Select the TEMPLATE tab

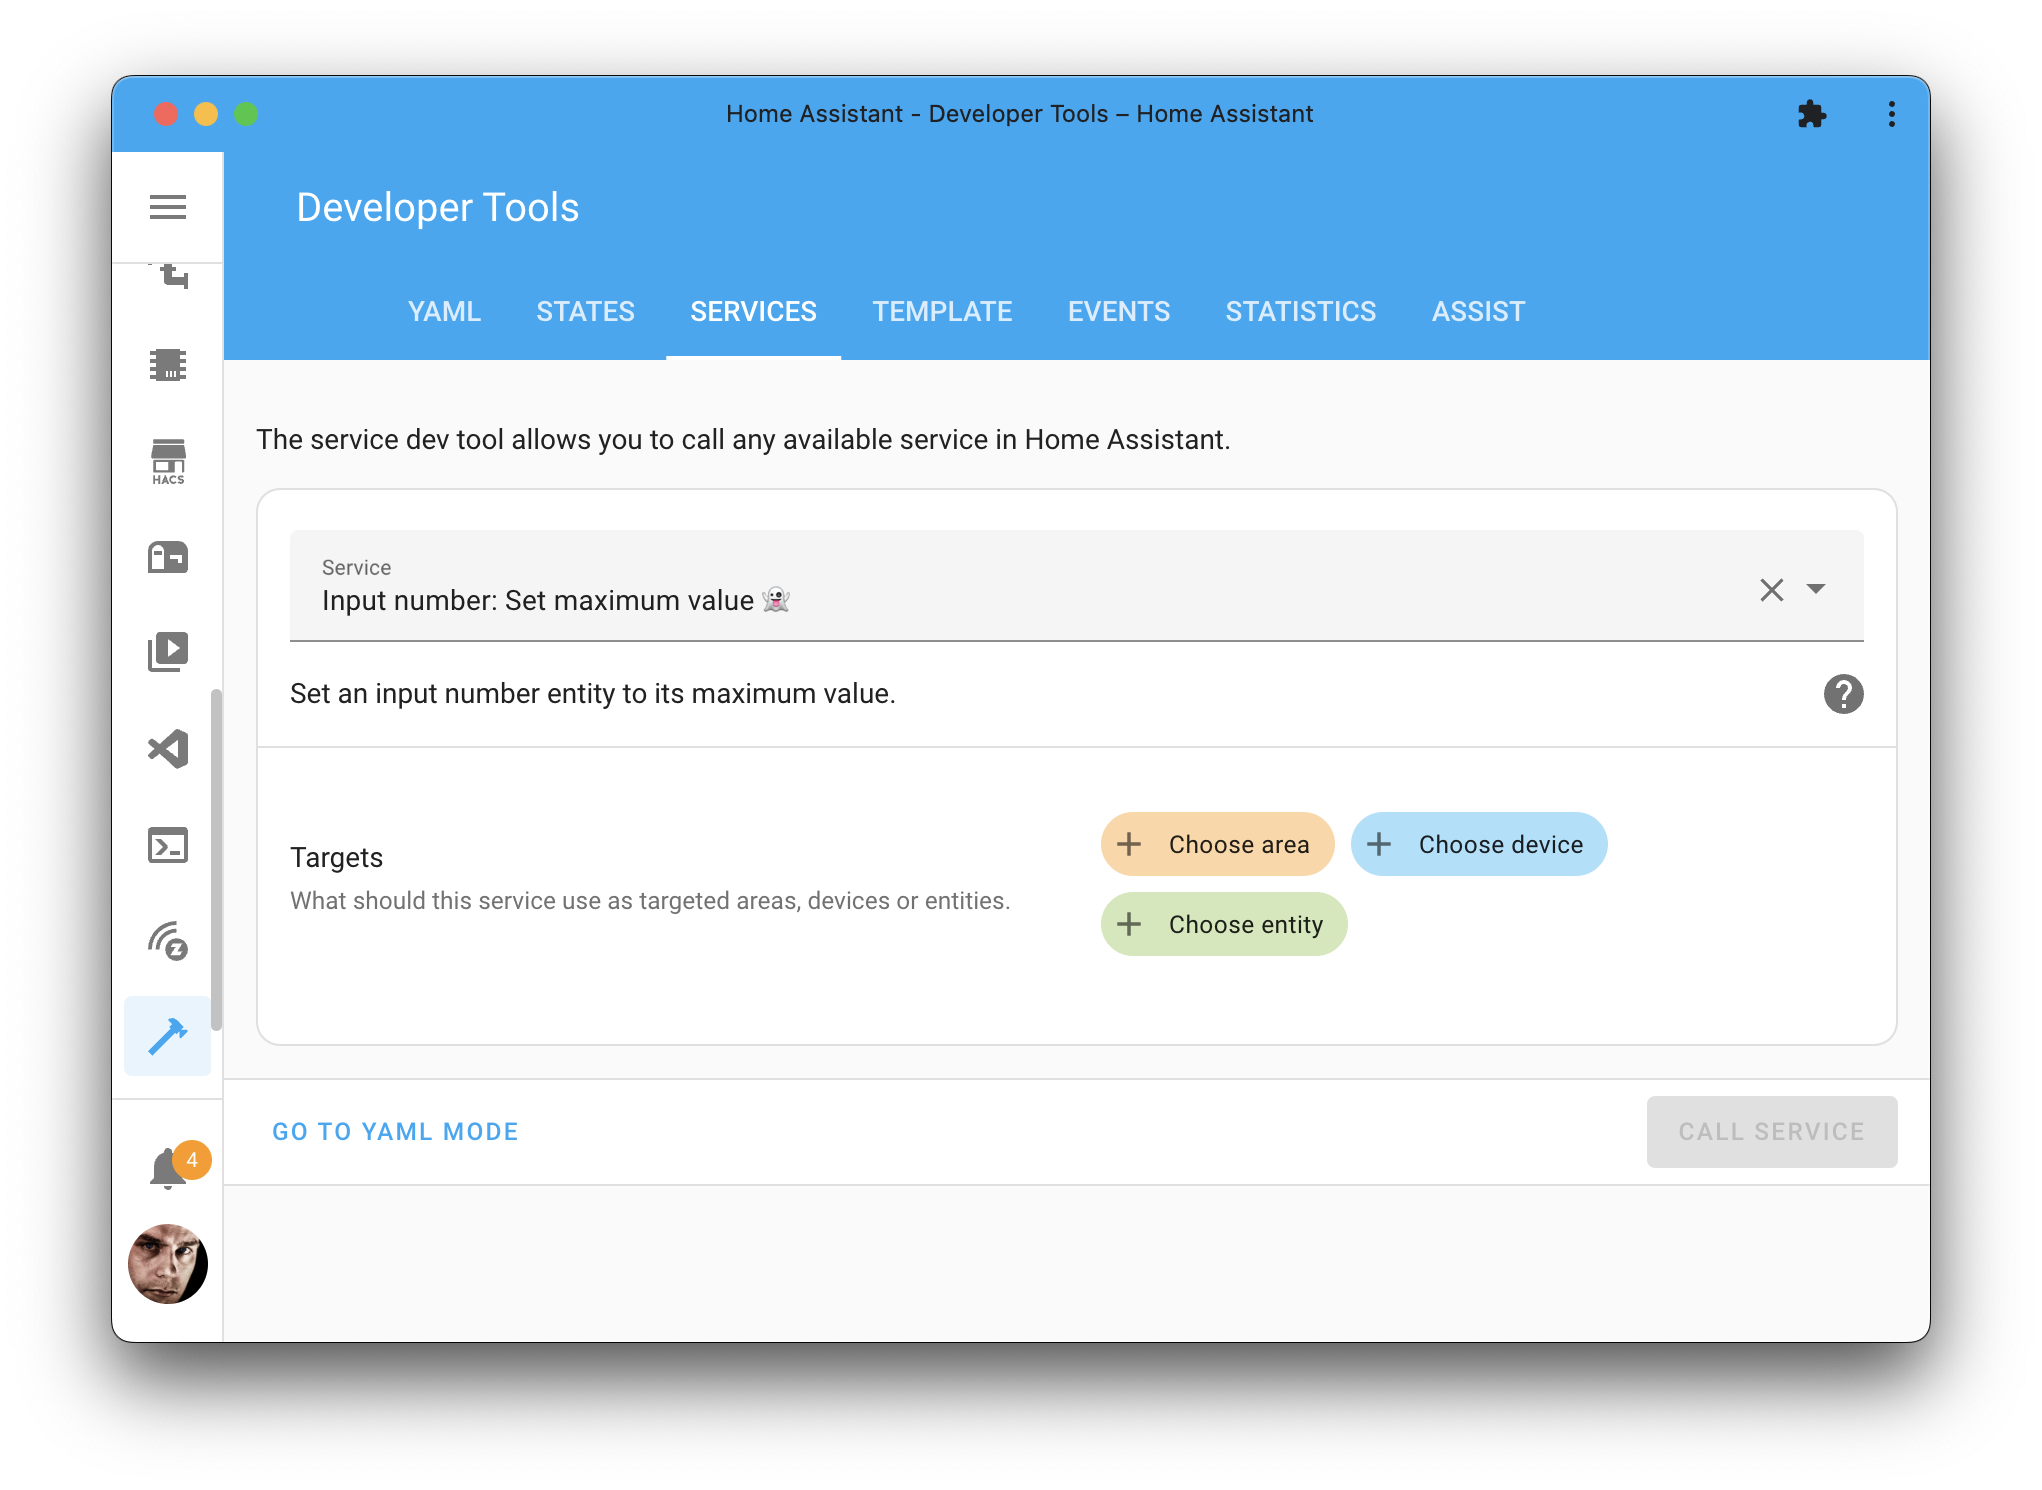(x=942, y=311)
